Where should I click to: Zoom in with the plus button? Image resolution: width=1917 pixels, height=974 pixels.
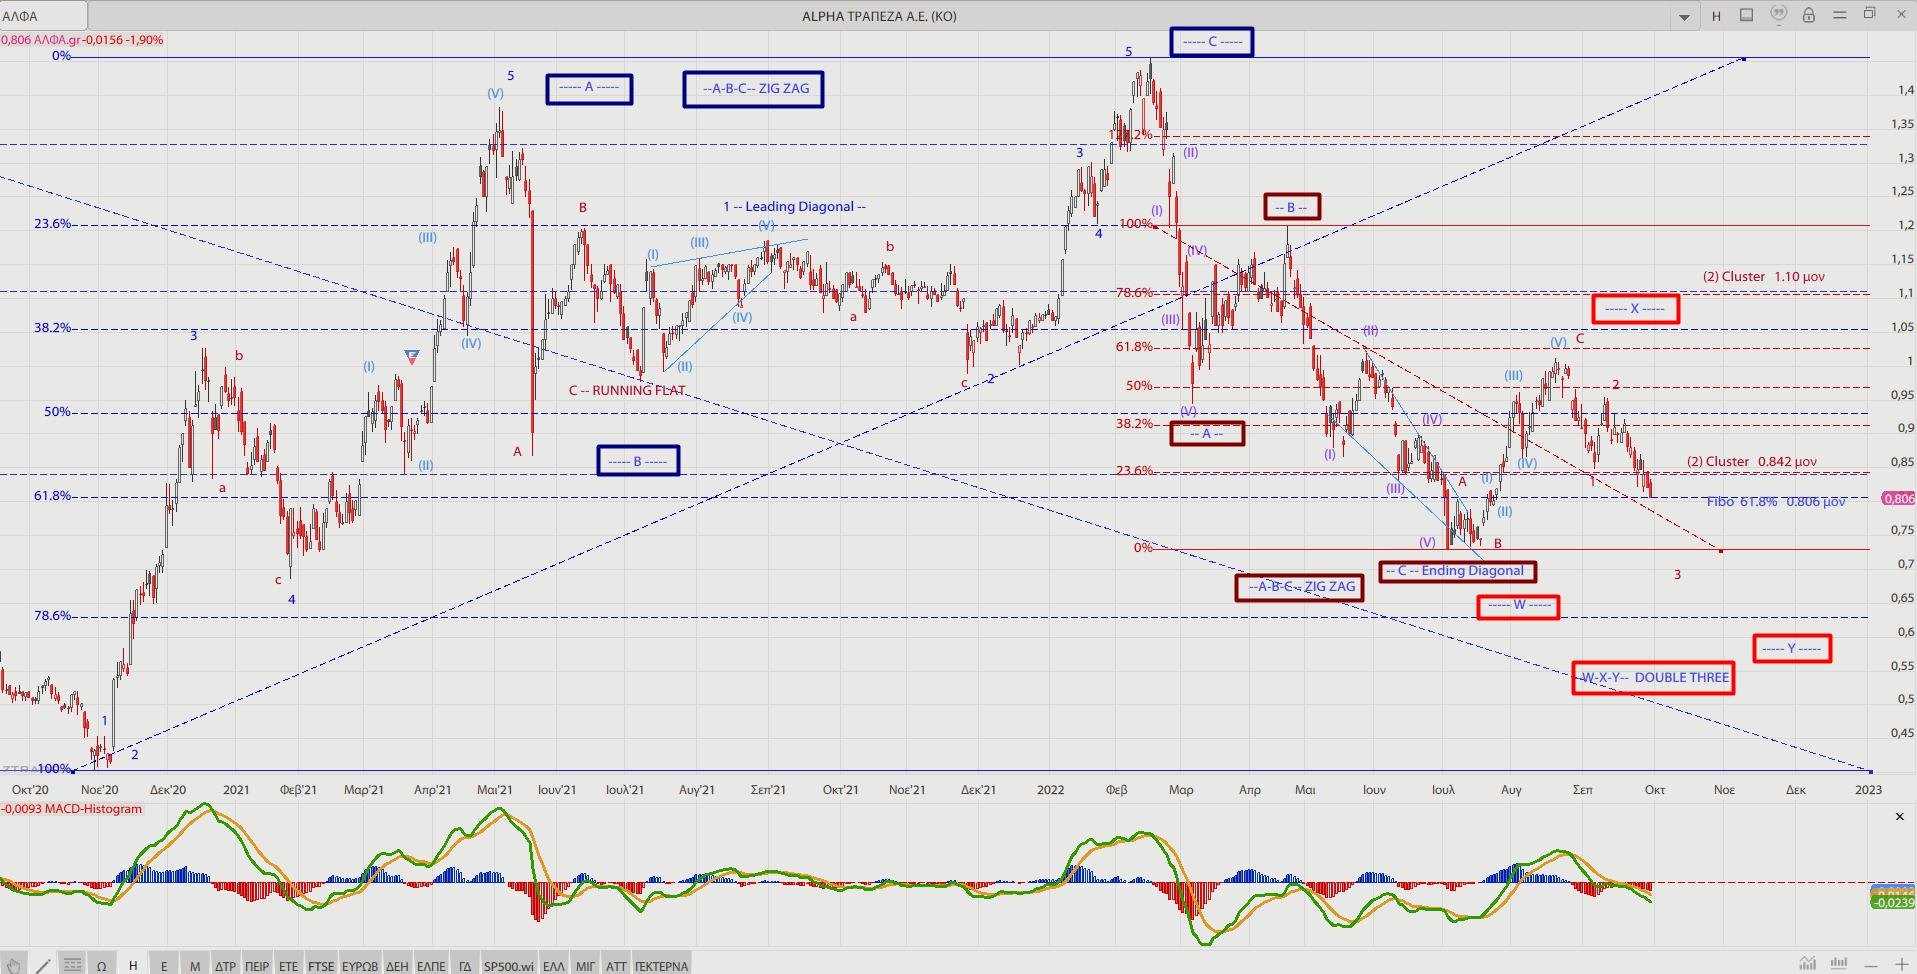pos(1902,964)
